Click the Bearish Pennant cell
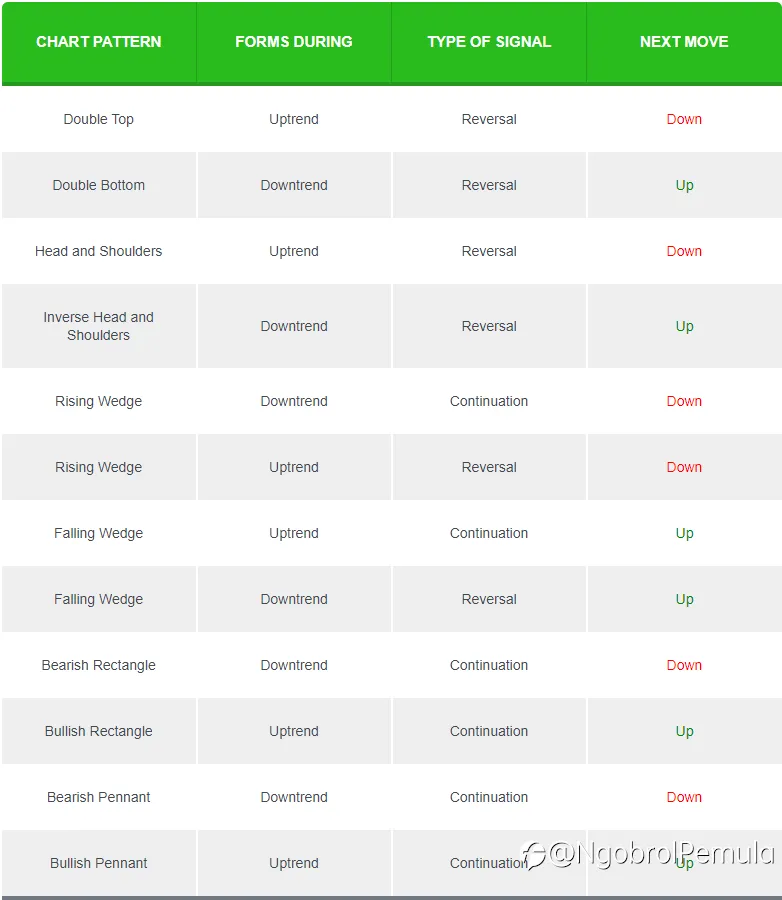 point(99,797)
